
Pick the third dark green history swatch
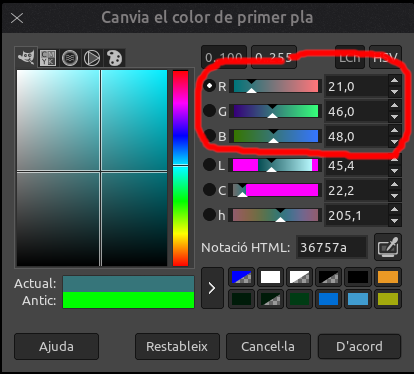(299, 299)
